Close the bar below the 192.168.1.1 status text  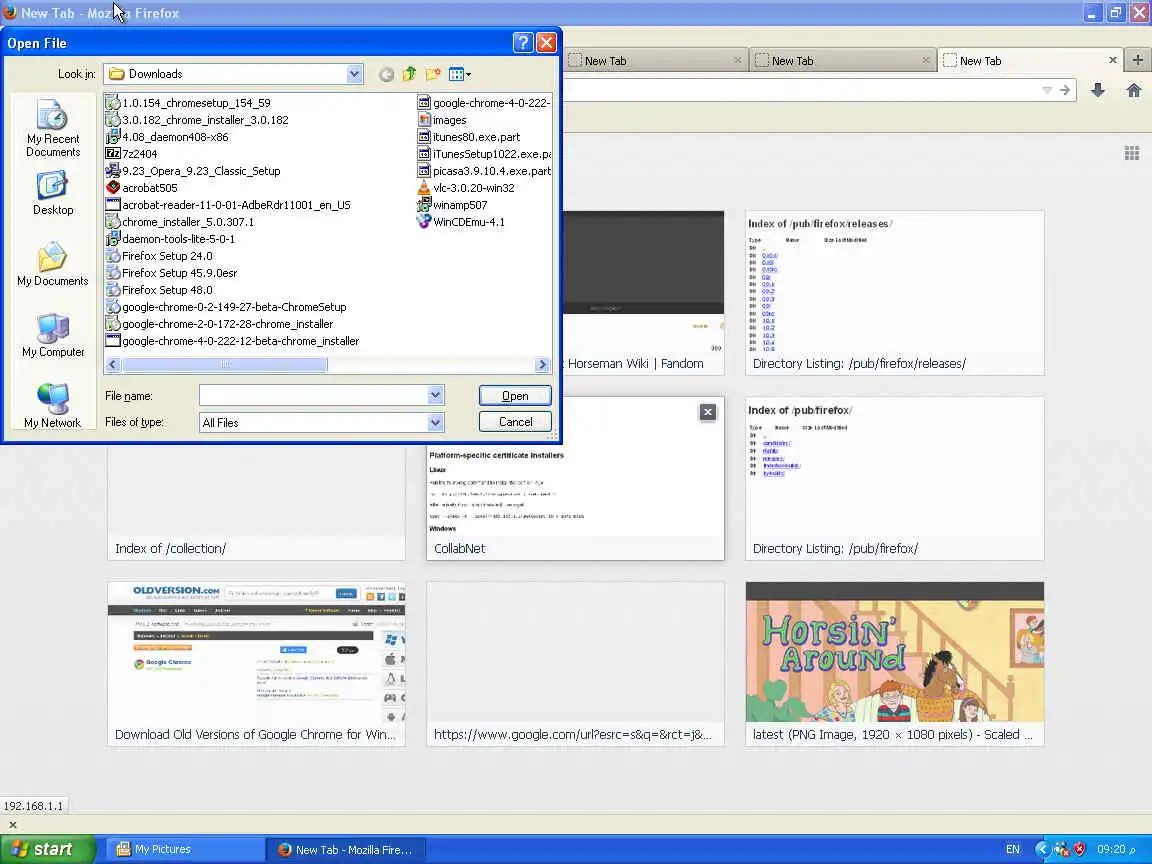(12, 825)
